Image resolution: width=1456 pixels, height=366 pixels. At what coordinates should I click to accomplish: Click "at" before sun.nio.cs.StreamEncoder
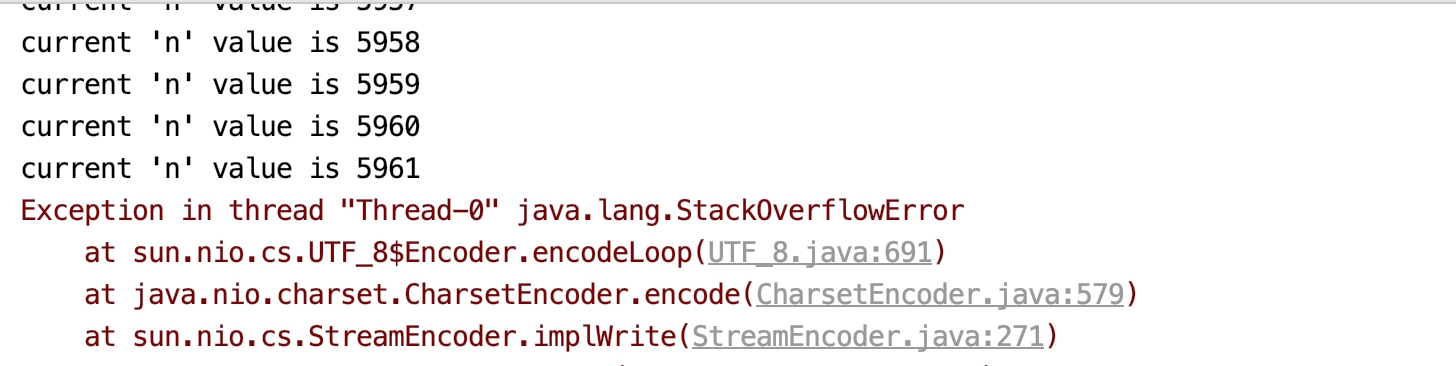pyautogui.click(x=101, y=337)
